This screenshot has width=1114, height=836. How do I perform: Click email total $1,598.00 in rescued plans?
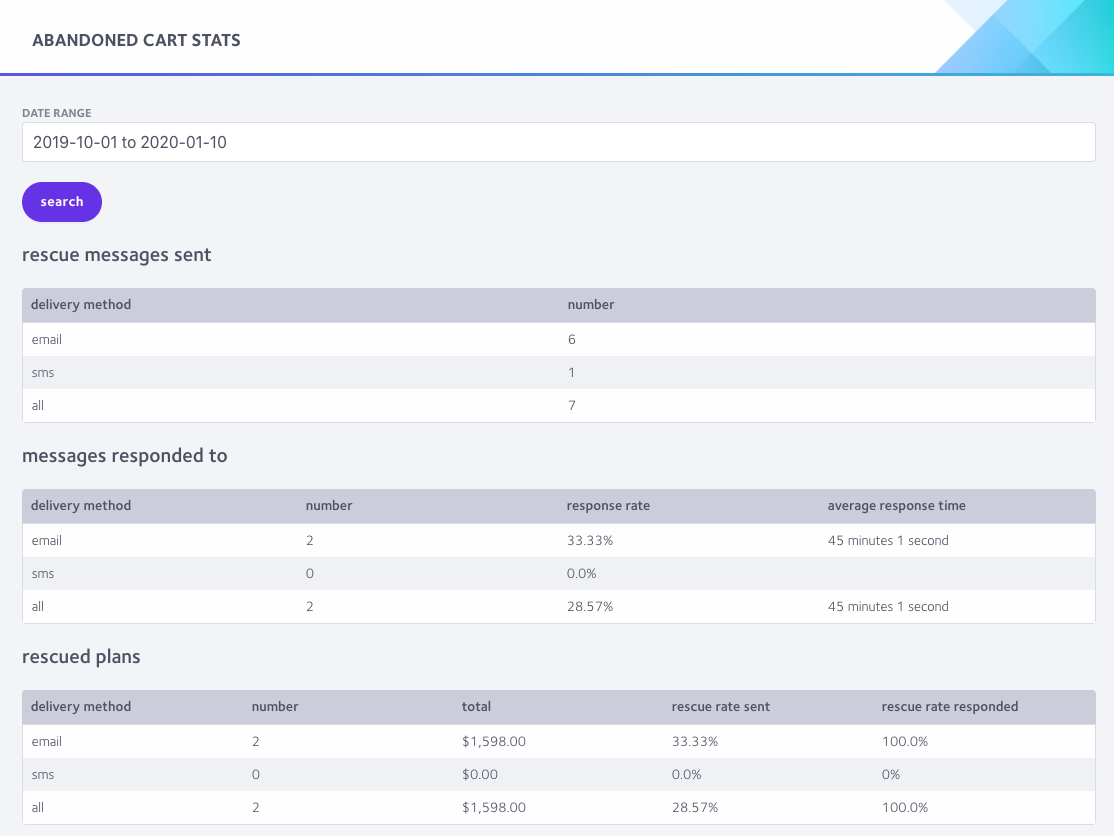[x=494, y=742]
